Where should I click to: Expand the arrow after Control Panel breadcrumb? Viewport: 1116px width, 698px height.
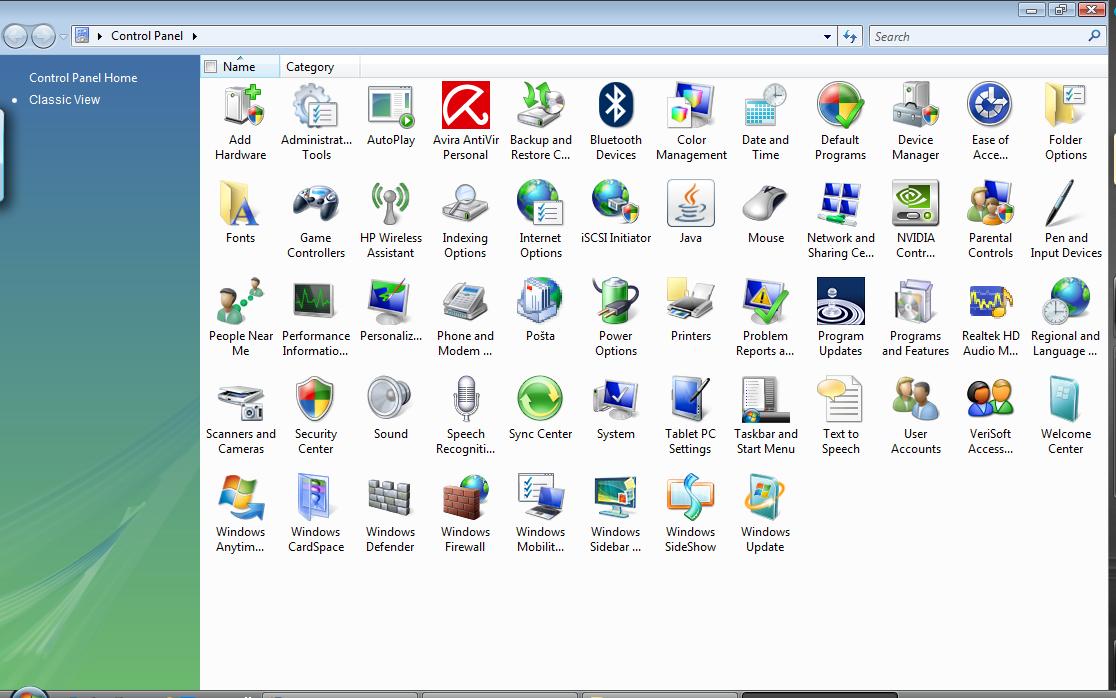(x=194, y=36)
